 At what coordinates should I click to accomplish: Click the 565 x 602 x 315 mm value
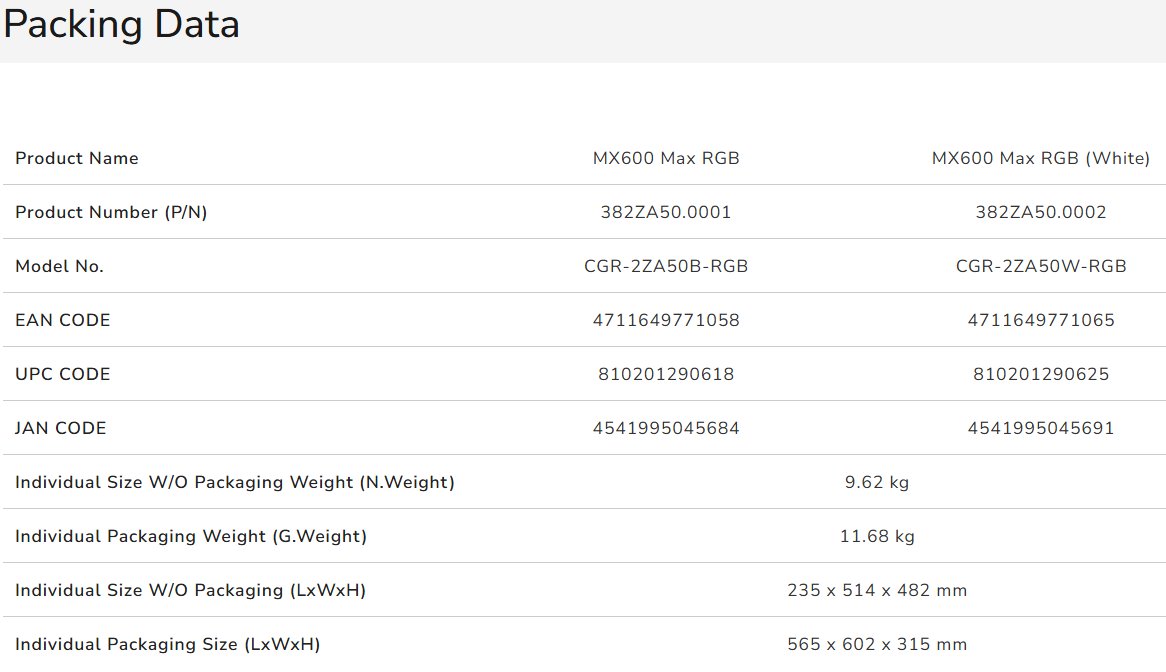pyautogui.click(x=877, y=644)
